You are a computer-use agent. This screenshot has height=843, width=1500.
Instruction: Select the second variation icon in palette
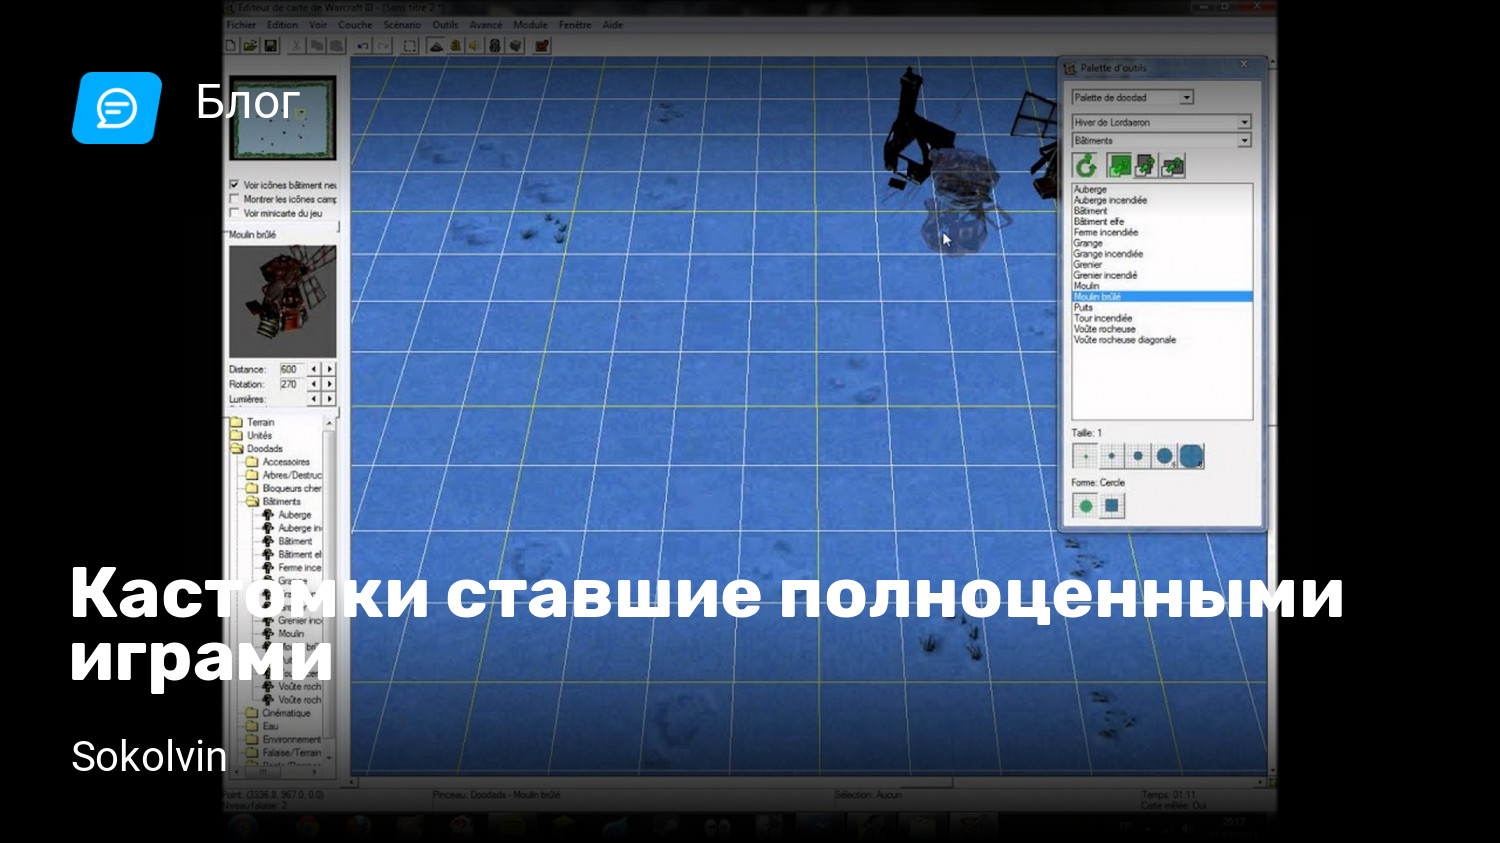(1145, 165)
